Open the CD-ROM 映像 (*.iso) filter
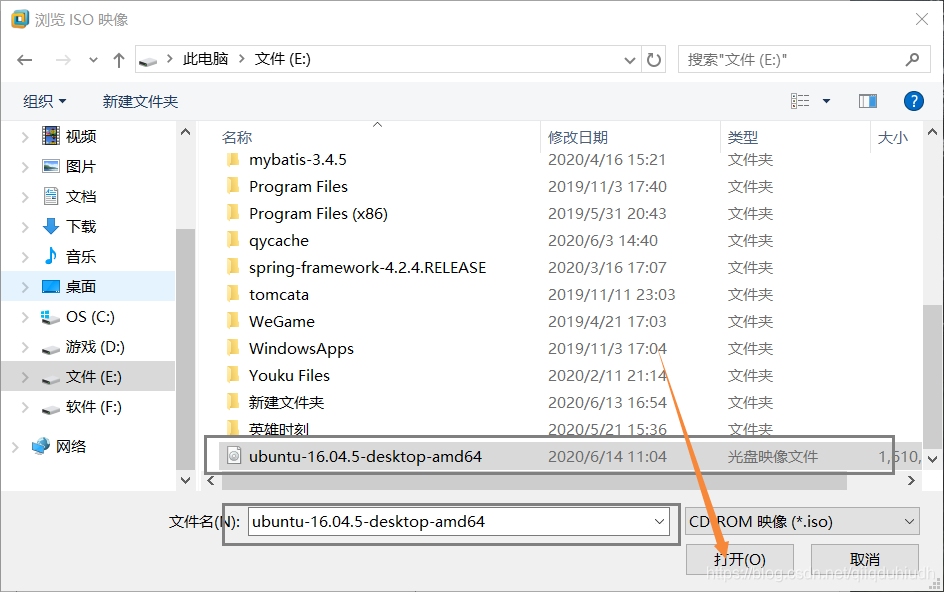This screenshot has width=944, height=592. tap(803, 522)
